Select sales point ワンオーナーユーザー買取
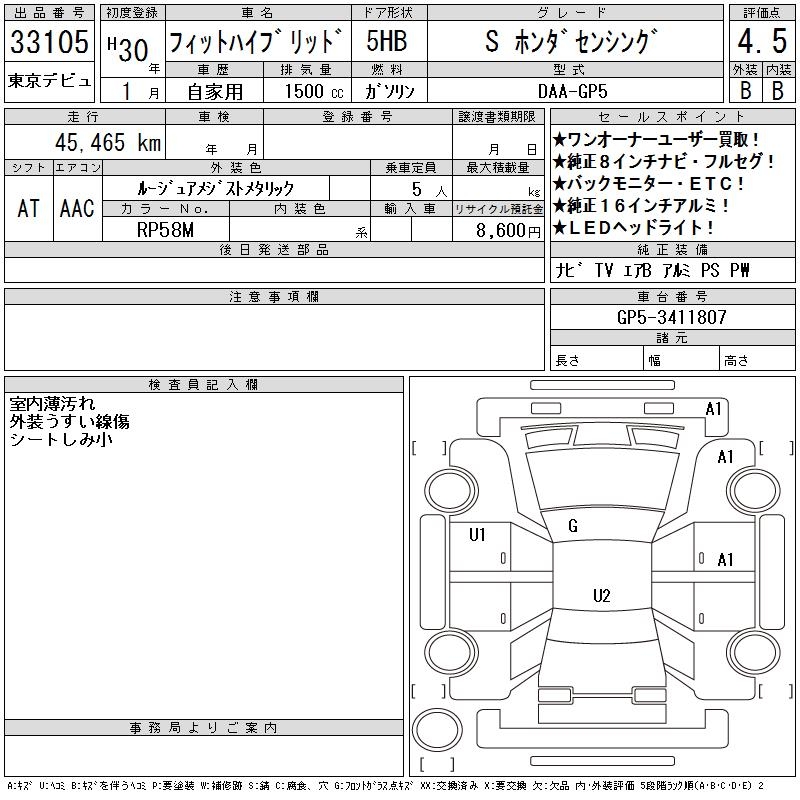This screenshot has width=800, height=800. [656, 139]
